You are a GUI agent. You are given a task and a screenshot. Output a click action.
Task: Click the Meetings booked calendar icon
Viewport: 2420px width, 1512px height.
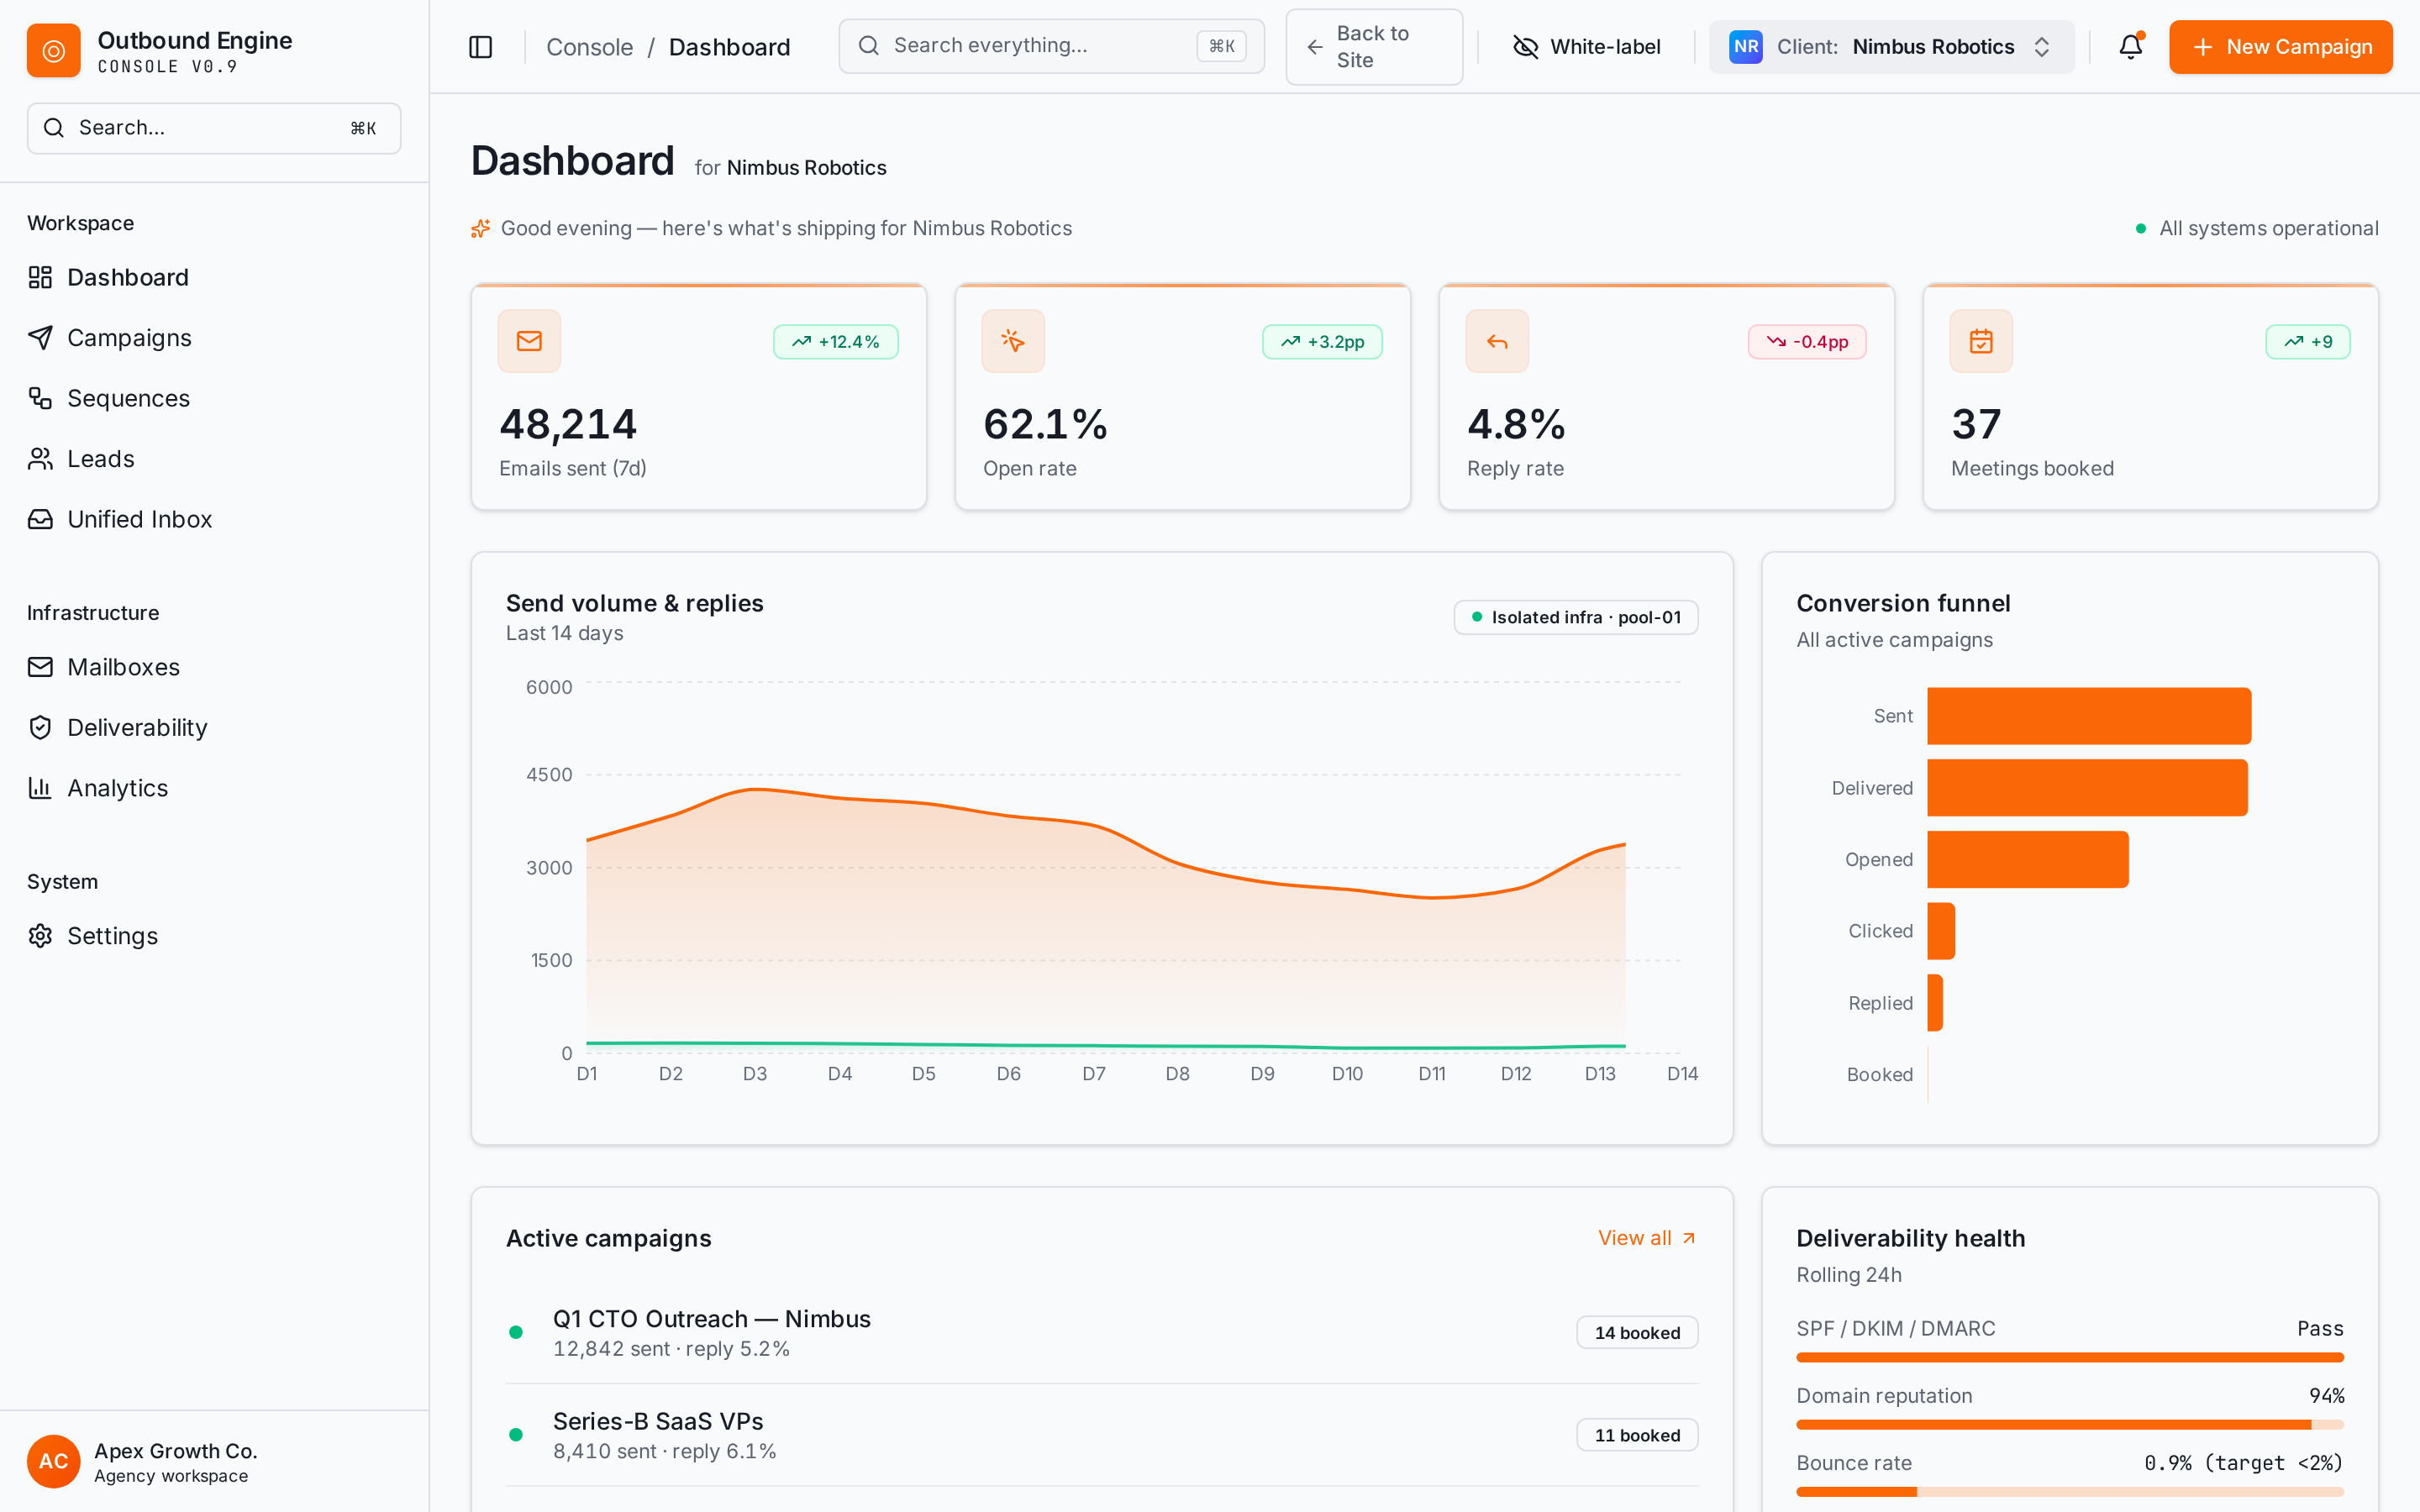click(x=1981, y=341)
